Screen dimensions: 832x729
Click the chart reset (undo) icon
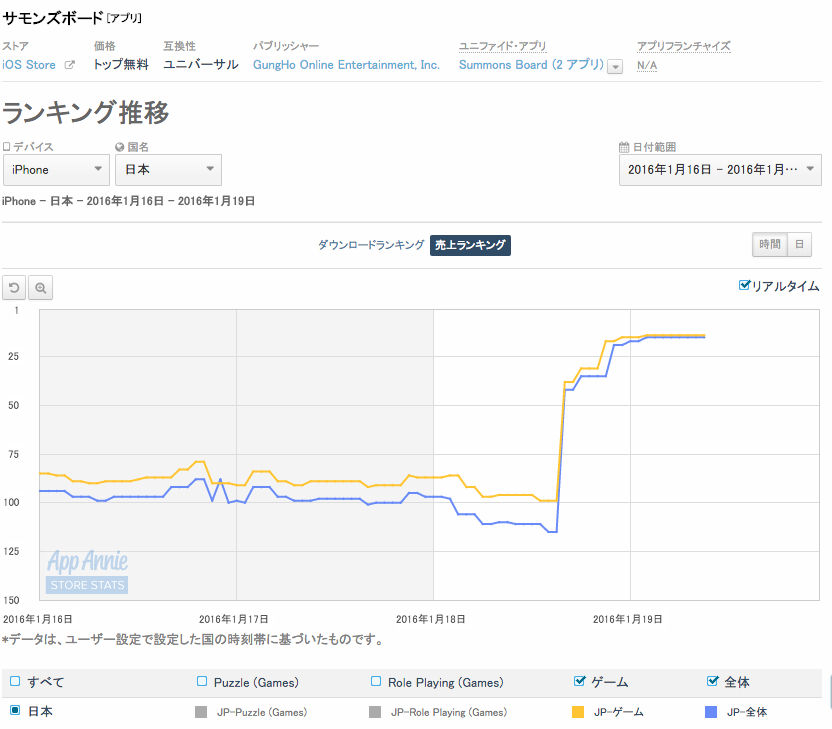click(14, 288)
